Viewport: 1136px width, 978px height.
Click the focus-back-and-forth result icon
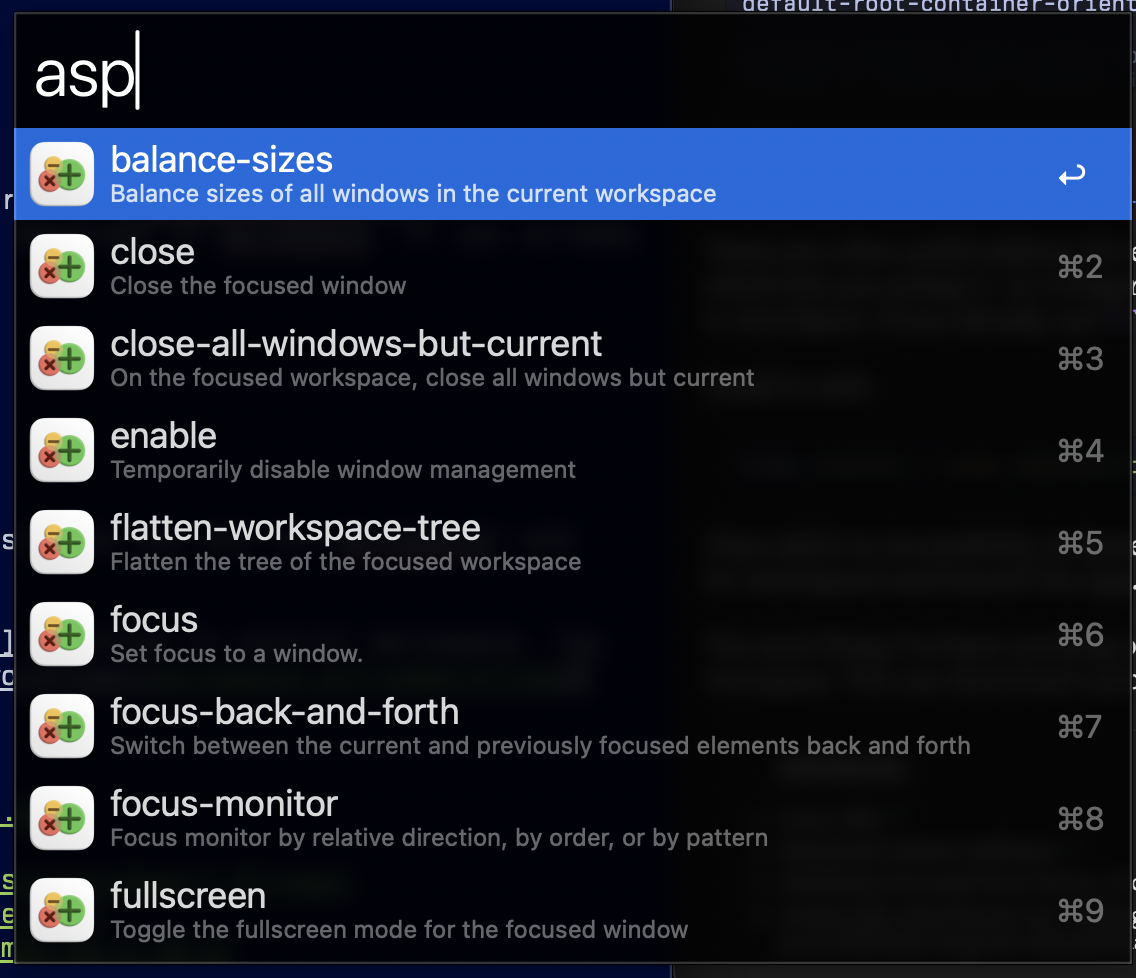[x=62, y=726]
